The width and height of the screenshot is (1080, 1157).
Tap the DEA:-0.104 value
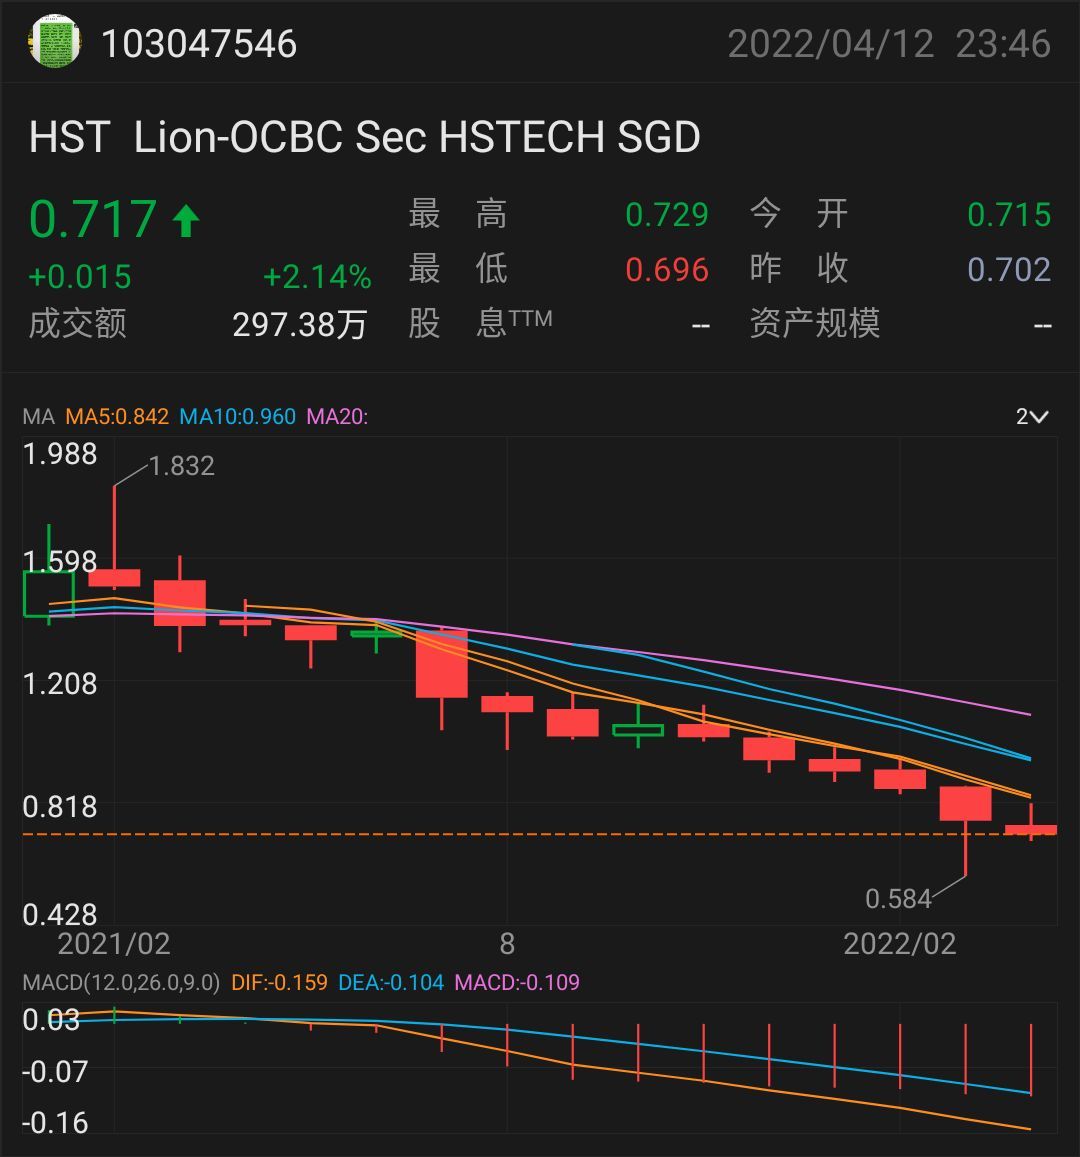[391, 982]
